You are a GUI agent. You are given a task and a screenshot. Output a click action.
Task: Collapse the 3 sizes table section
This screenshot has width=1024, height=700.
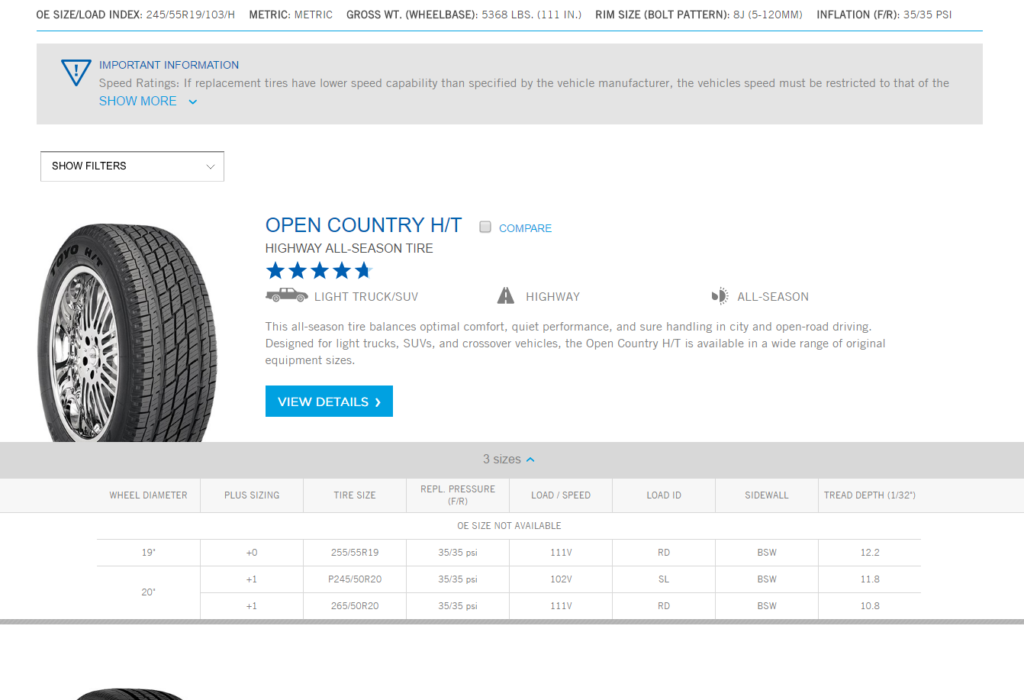click(x=509, y=460)
